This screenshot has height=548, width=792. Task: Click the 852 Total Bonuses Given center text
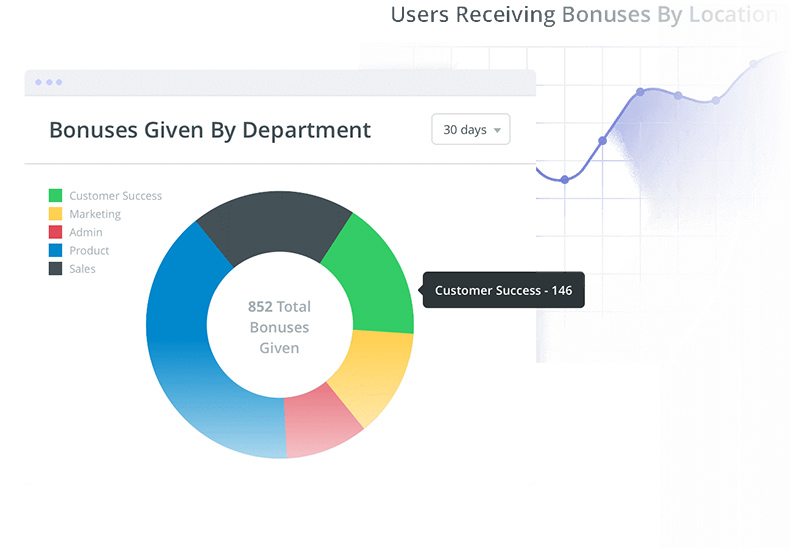279,327
